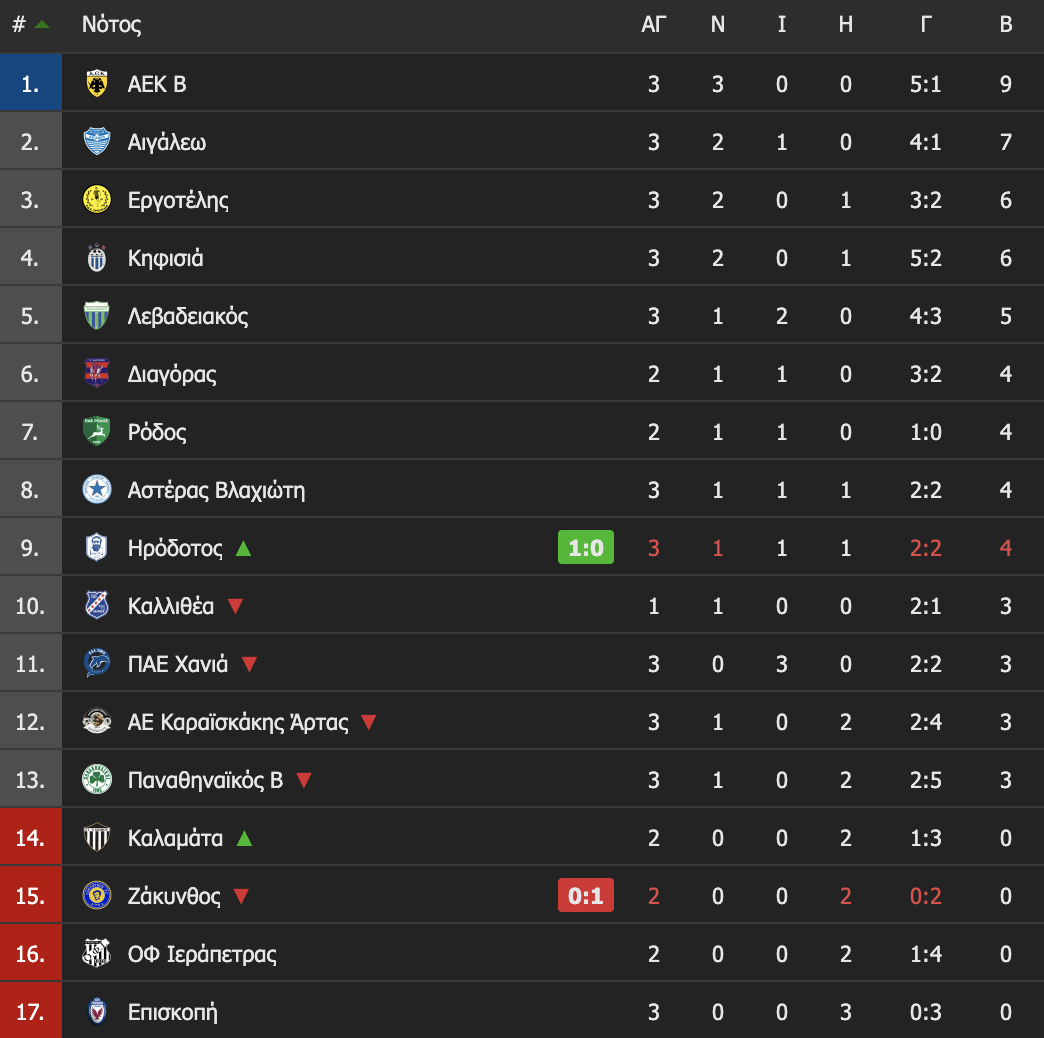Open the ΠΑΕ Χανιά team page
The width and height of the screenshot is (1044, 1038).
[x=178, y=664]
